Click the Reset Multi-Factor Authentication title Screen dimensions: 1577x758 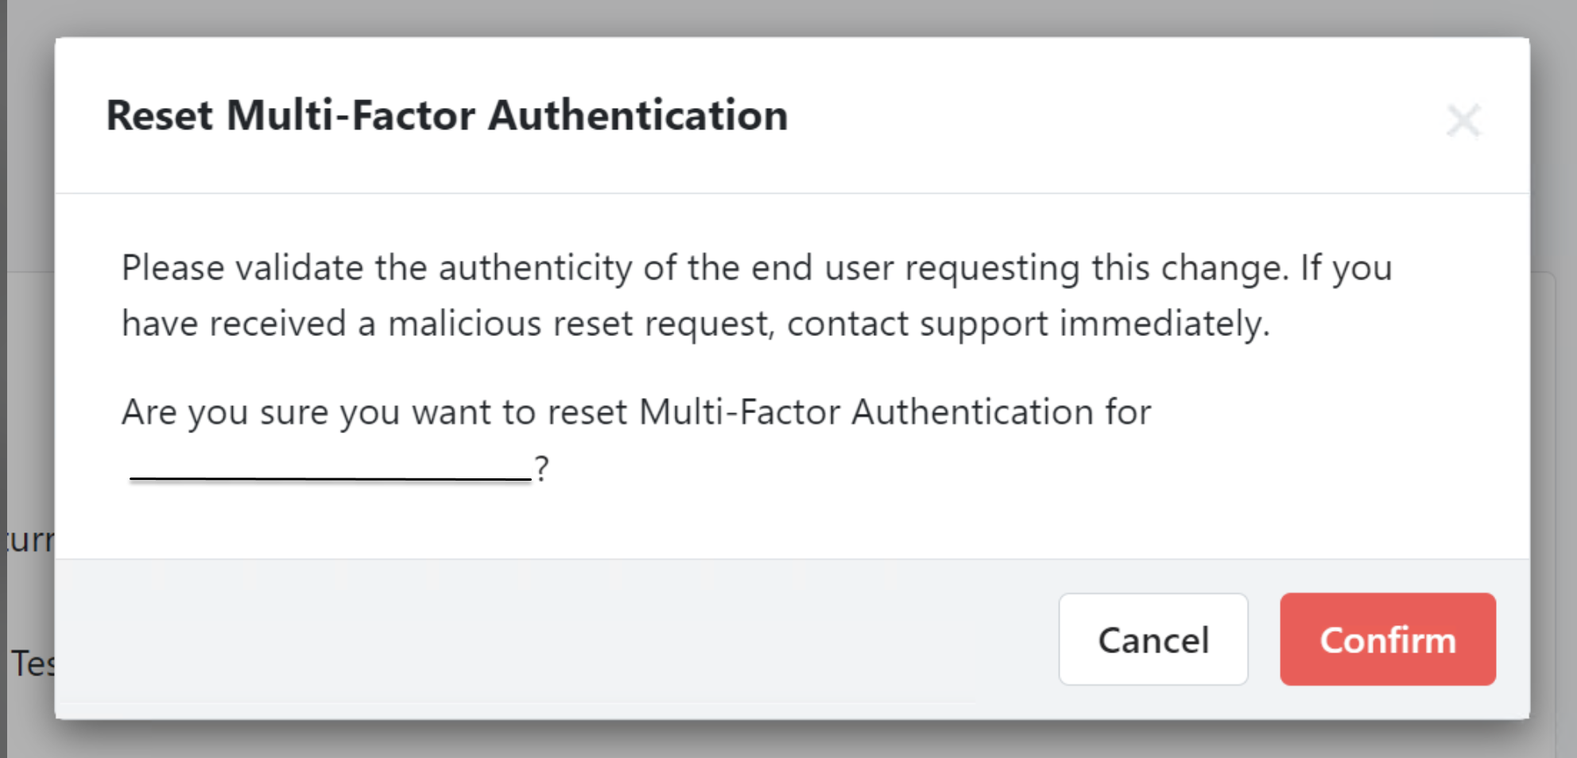(x=446, y=115)
